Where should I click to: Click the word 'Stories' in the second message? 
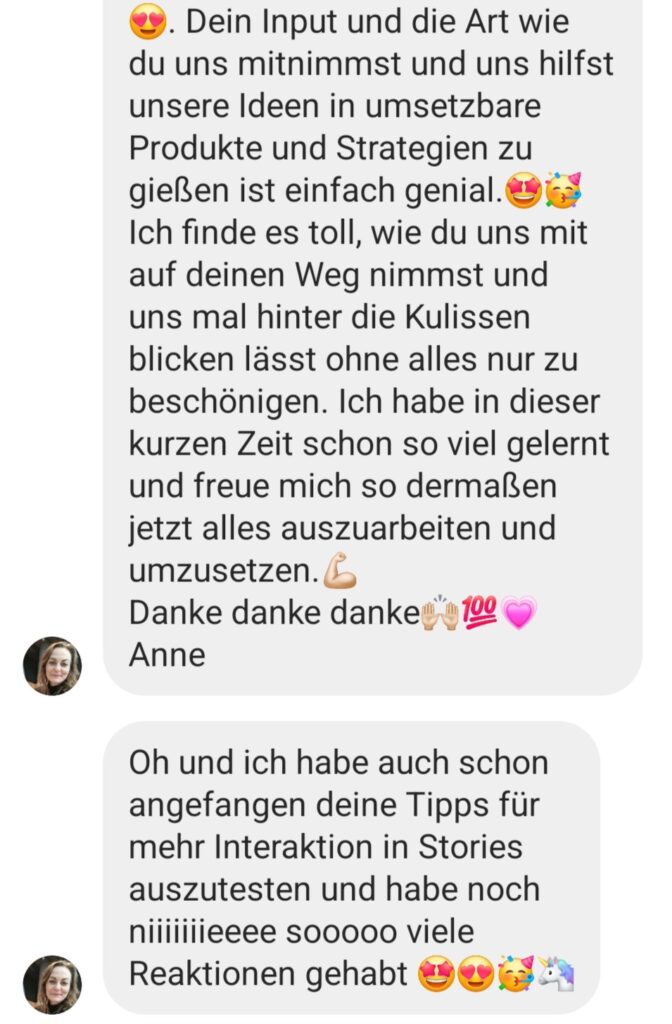470,847
